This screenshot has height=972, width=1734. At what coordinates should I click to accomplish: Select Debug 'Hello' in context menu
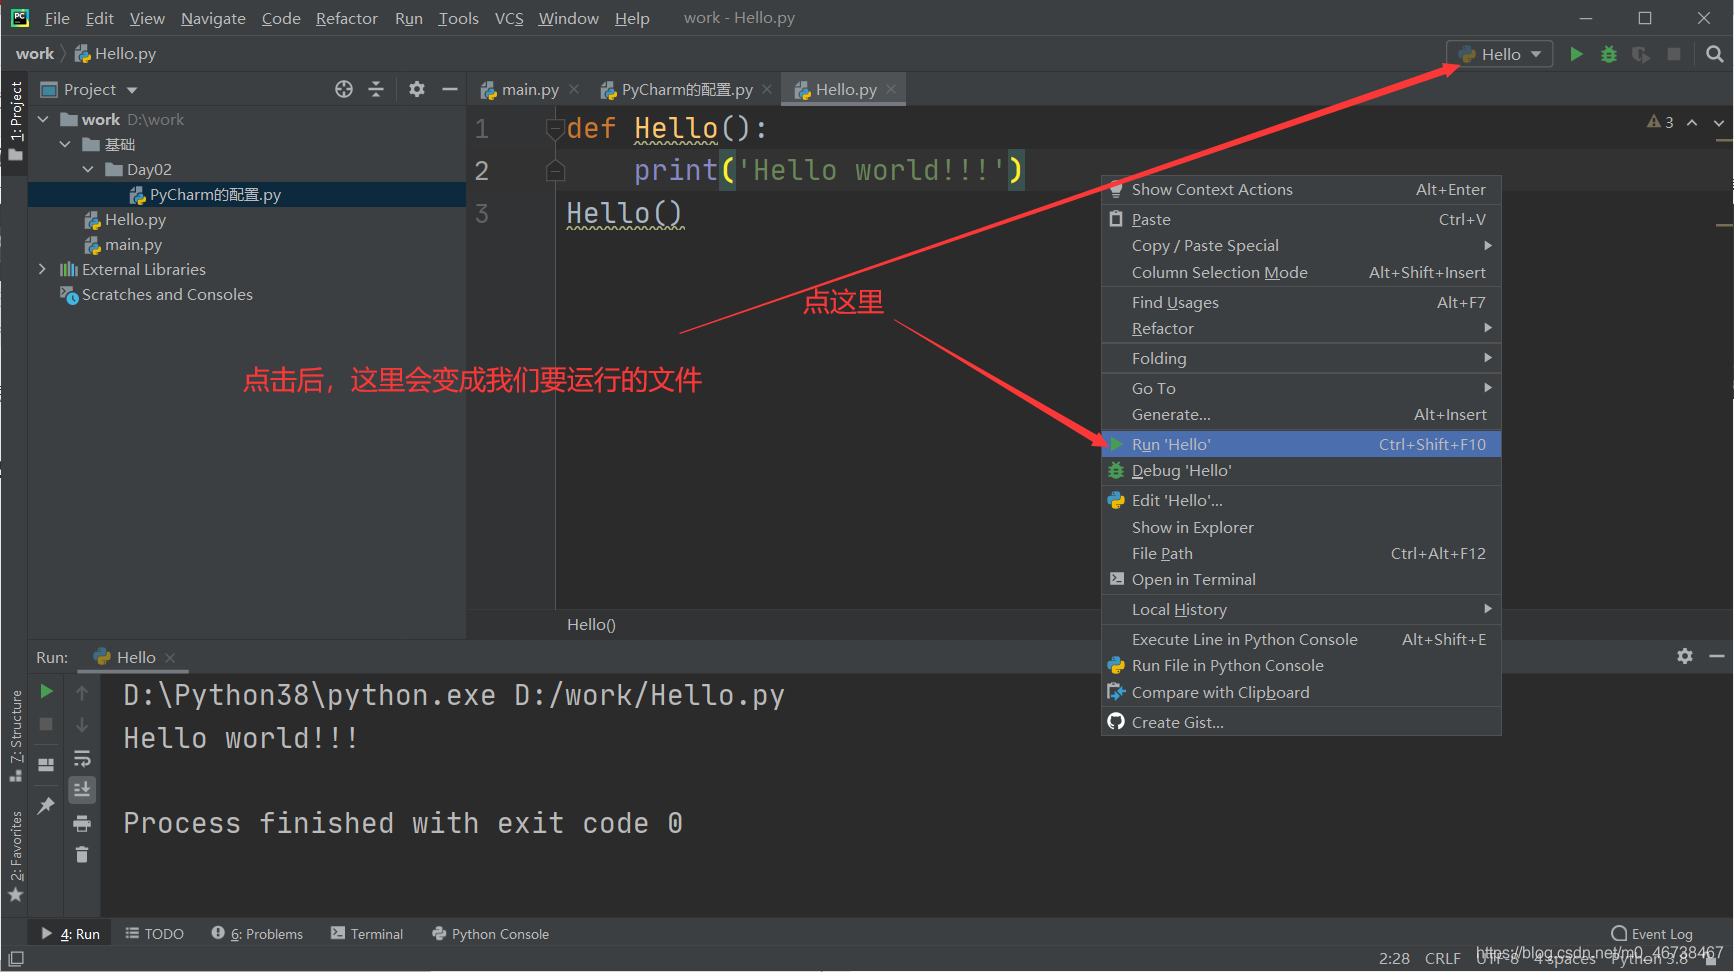(x=1301, y=470)
